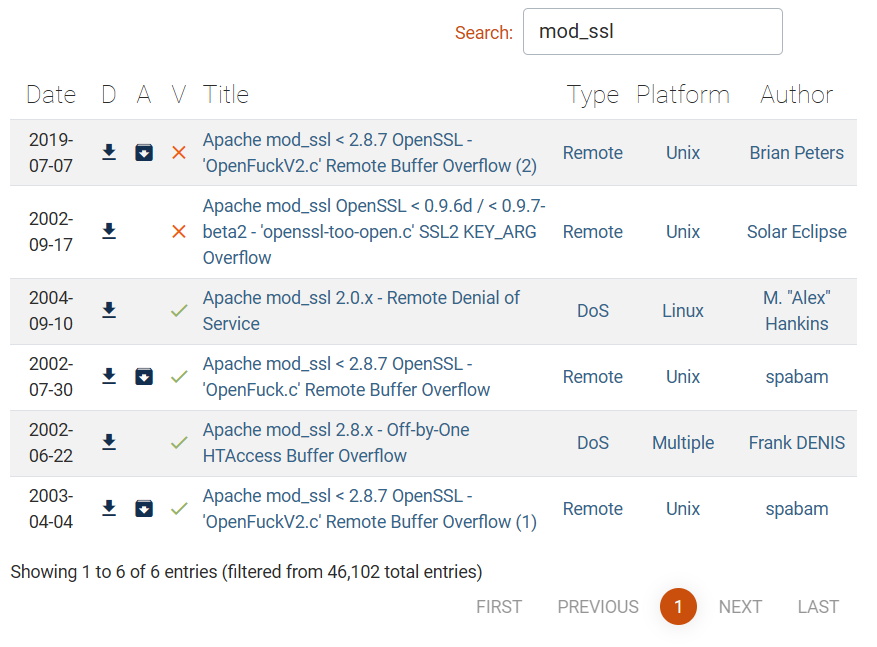Viewport: 877px width, 647px height.
Task: Jump to the LAST page of results
Action: (818, 607)
